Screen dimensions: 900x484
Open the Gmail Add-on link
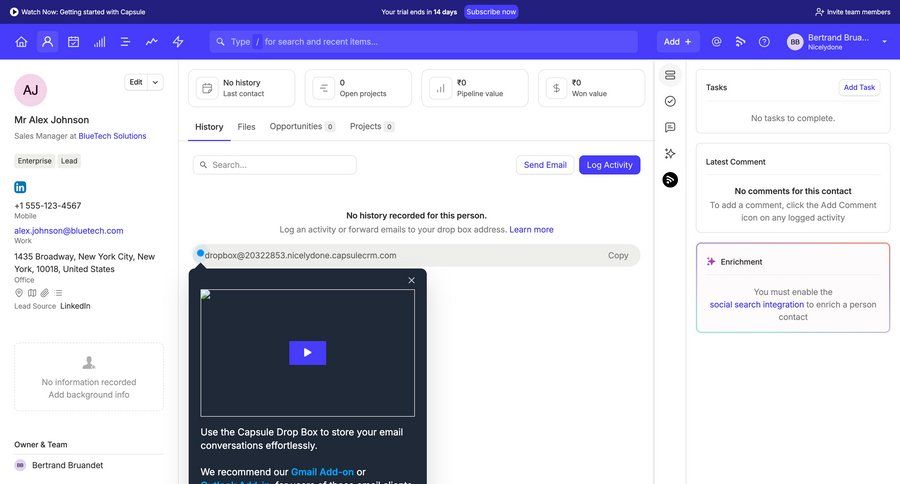[323, 472]
